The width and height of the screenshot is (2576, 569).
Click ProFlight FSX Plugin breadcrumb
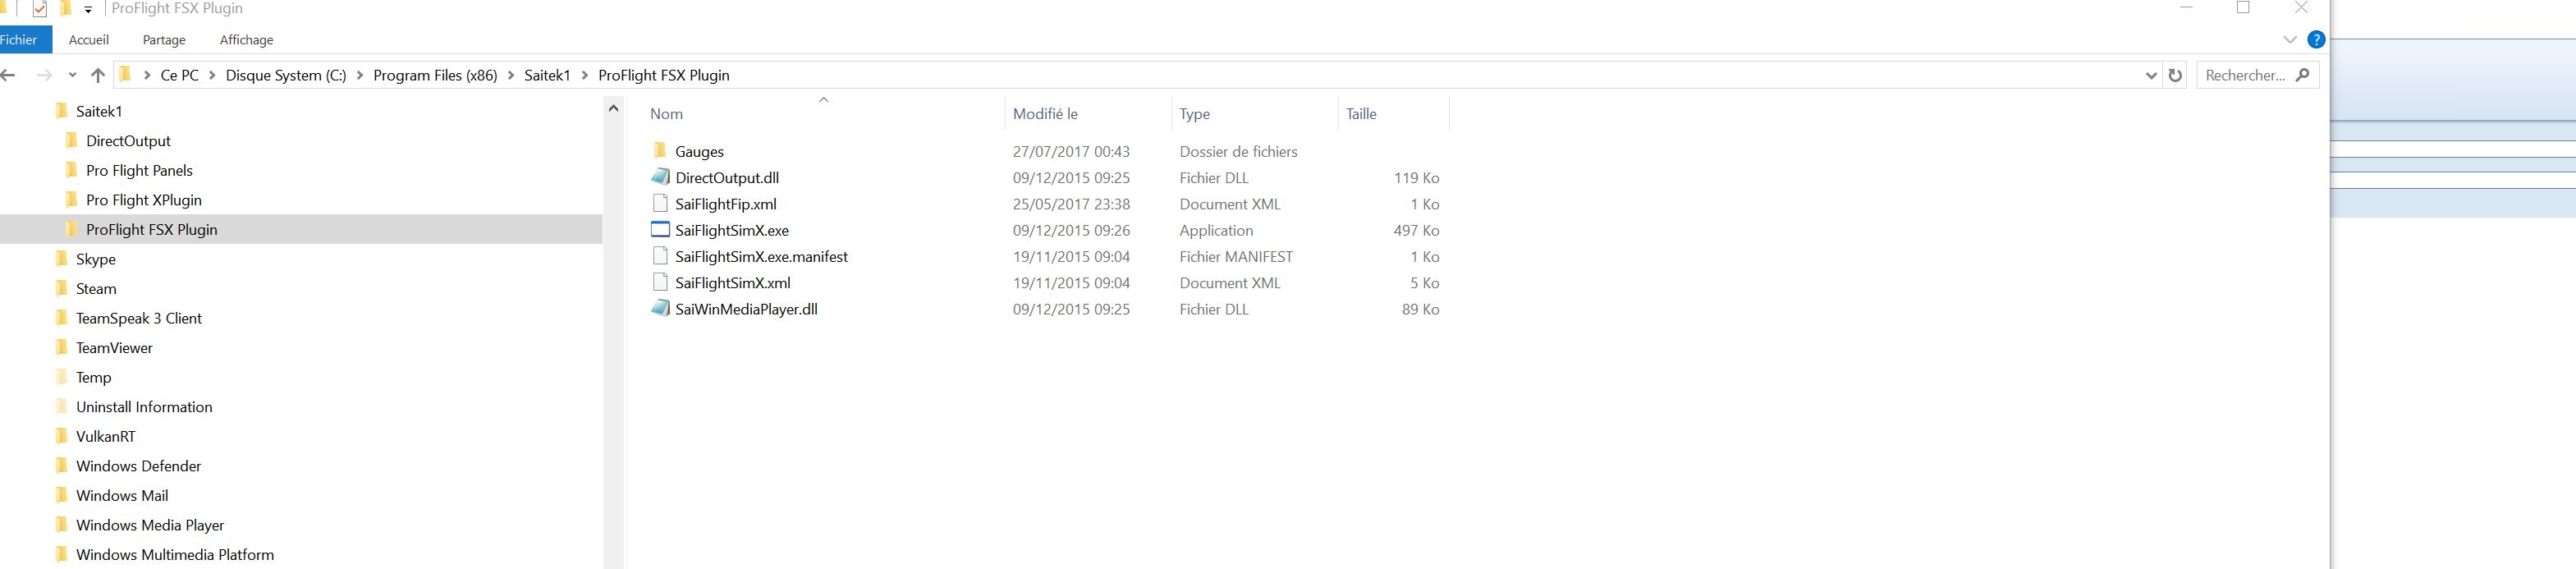point(664,75)
